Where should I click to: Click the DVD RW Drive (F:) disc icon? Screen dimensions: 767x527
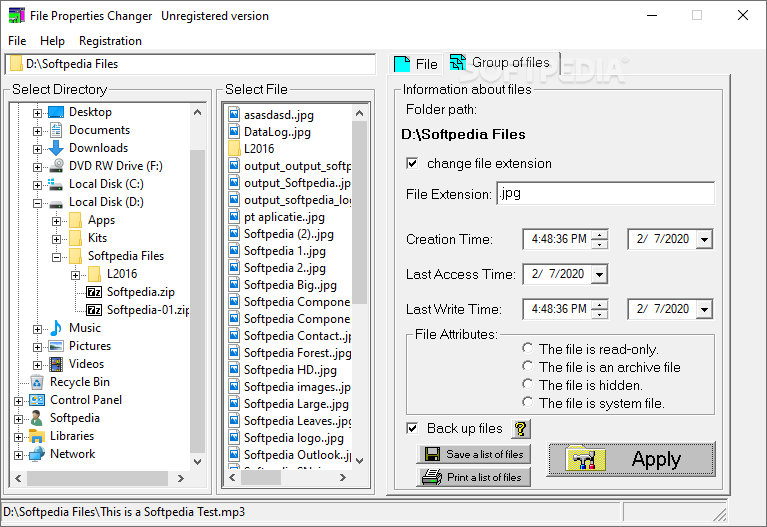56,166
